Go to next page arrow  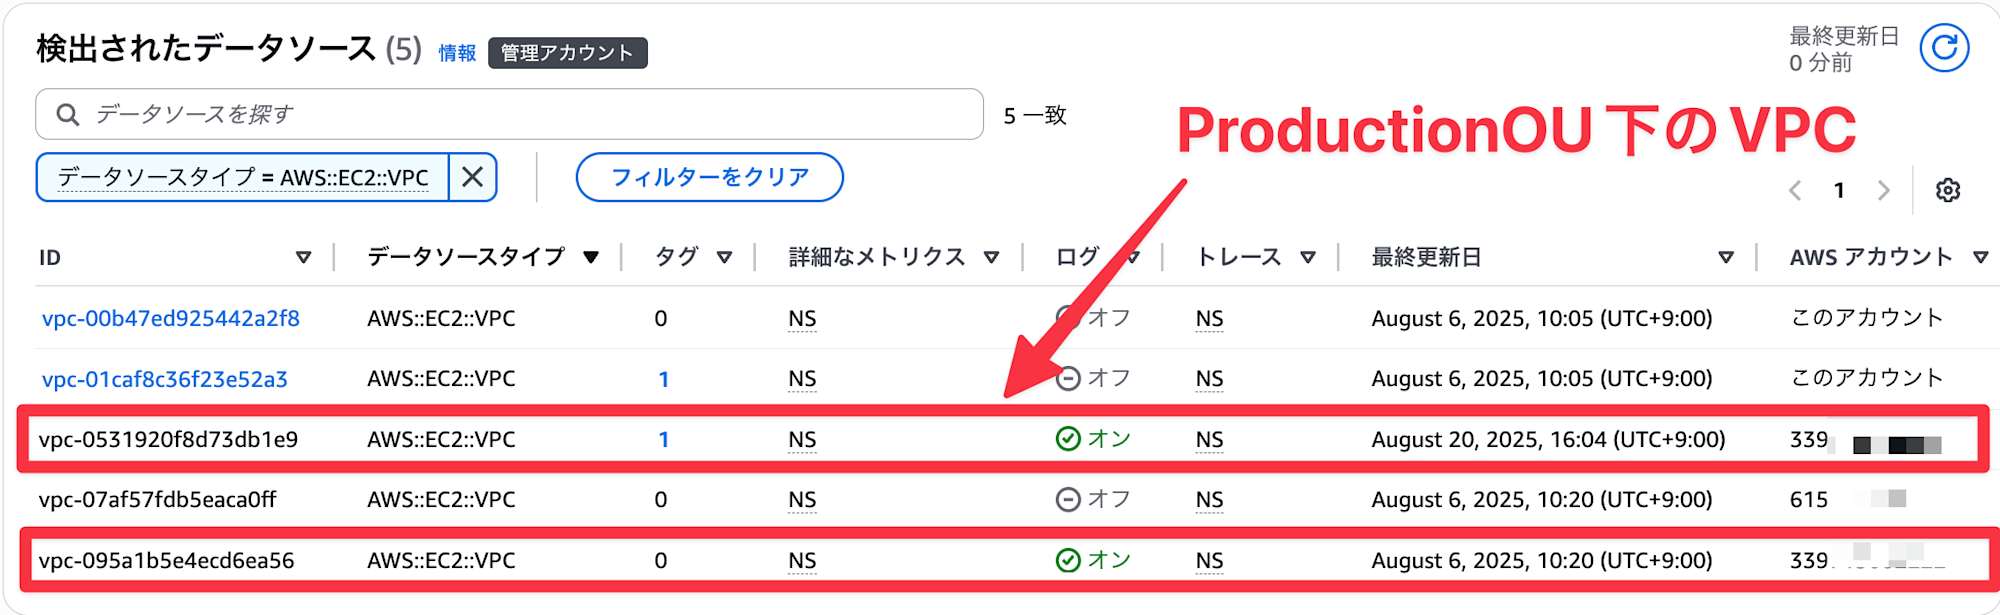coord(1884,190)
